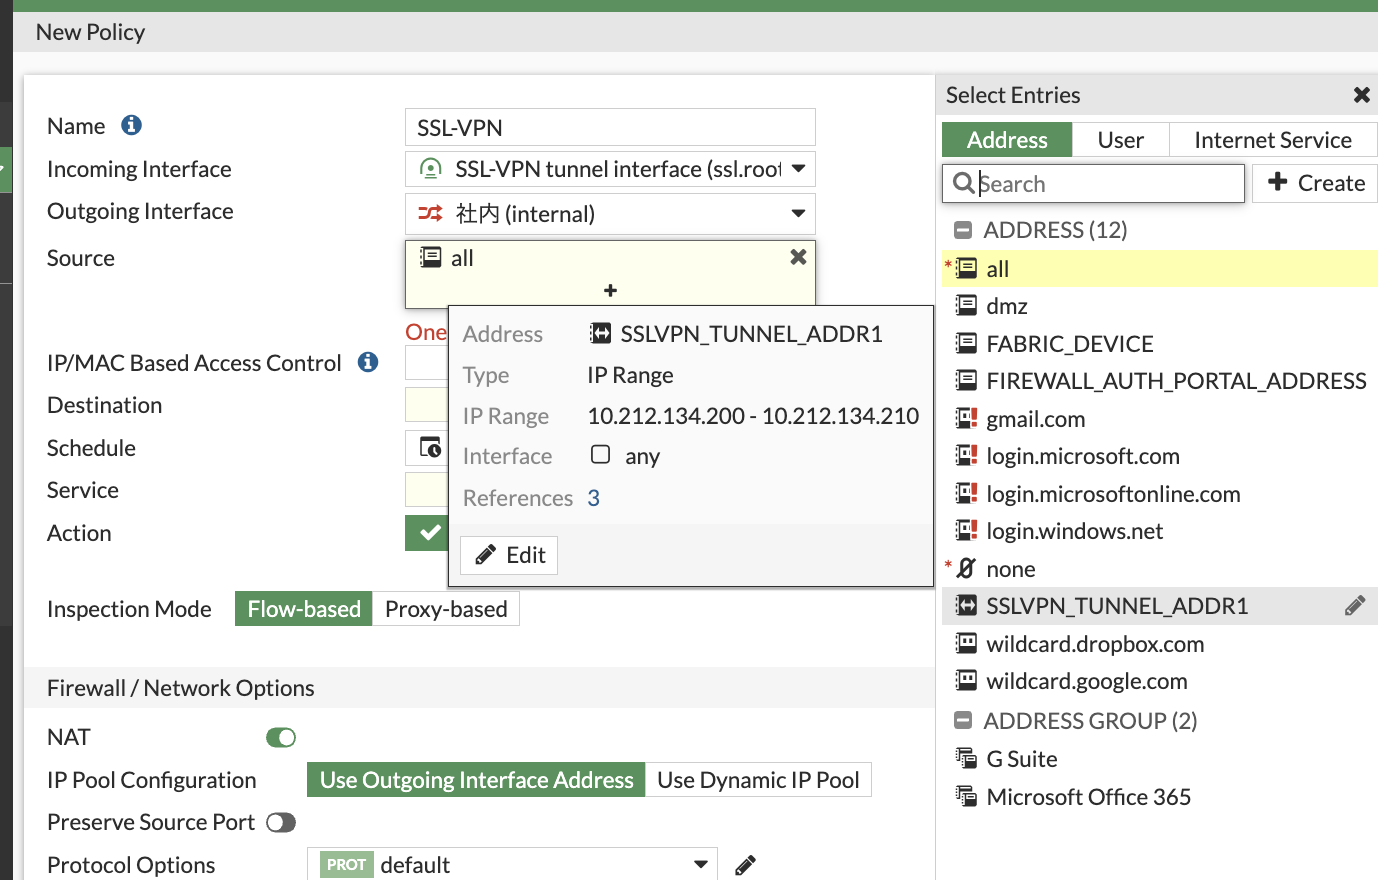Click the Search field in Select Entries
The width and height of the screenshot is (1378, 880).
tap(1093, 183)
